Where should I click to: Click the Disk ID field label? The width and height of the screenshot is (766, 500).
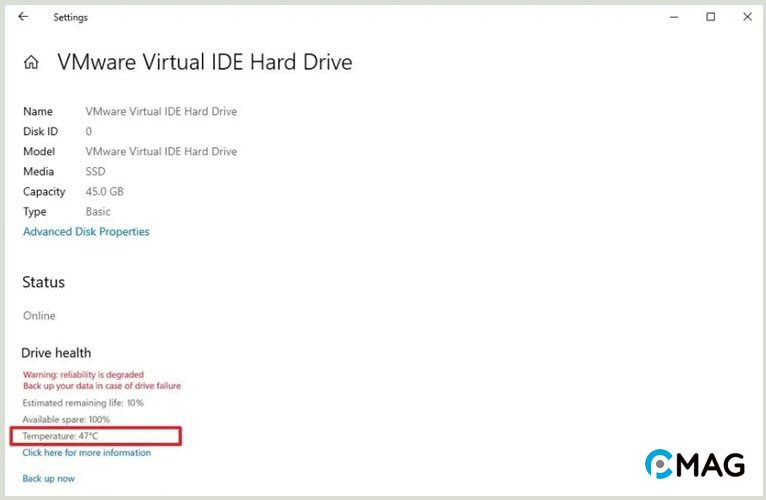[x=41, y=131]
